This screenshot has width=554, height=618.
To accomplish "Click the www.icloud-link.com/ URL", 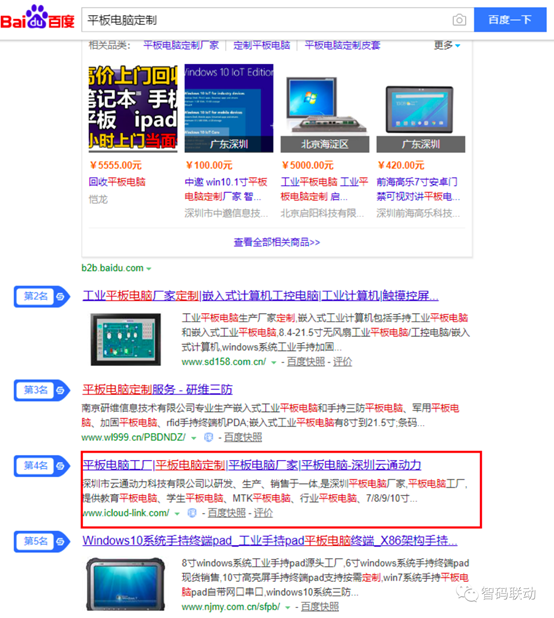I will click(x=126, y=513).
